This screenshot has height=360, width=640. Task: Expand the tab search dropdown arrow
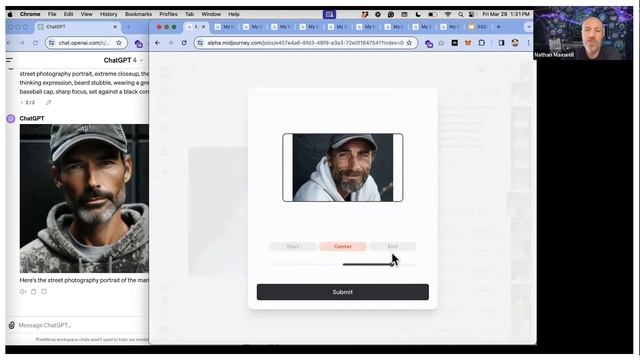(x=528, y=27)
